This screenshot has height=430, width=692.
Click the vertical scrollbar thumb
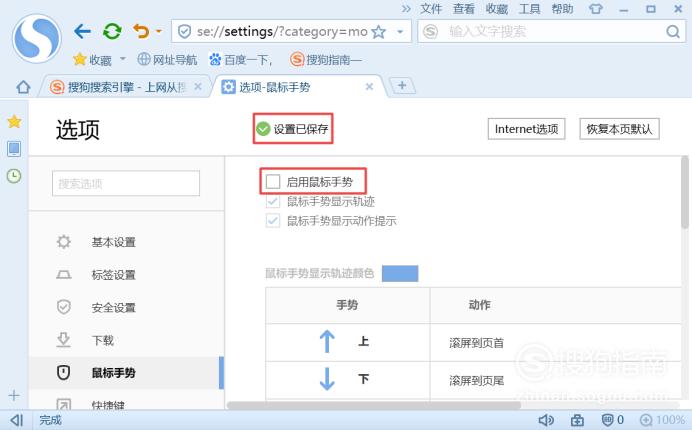tap(685, 192)
